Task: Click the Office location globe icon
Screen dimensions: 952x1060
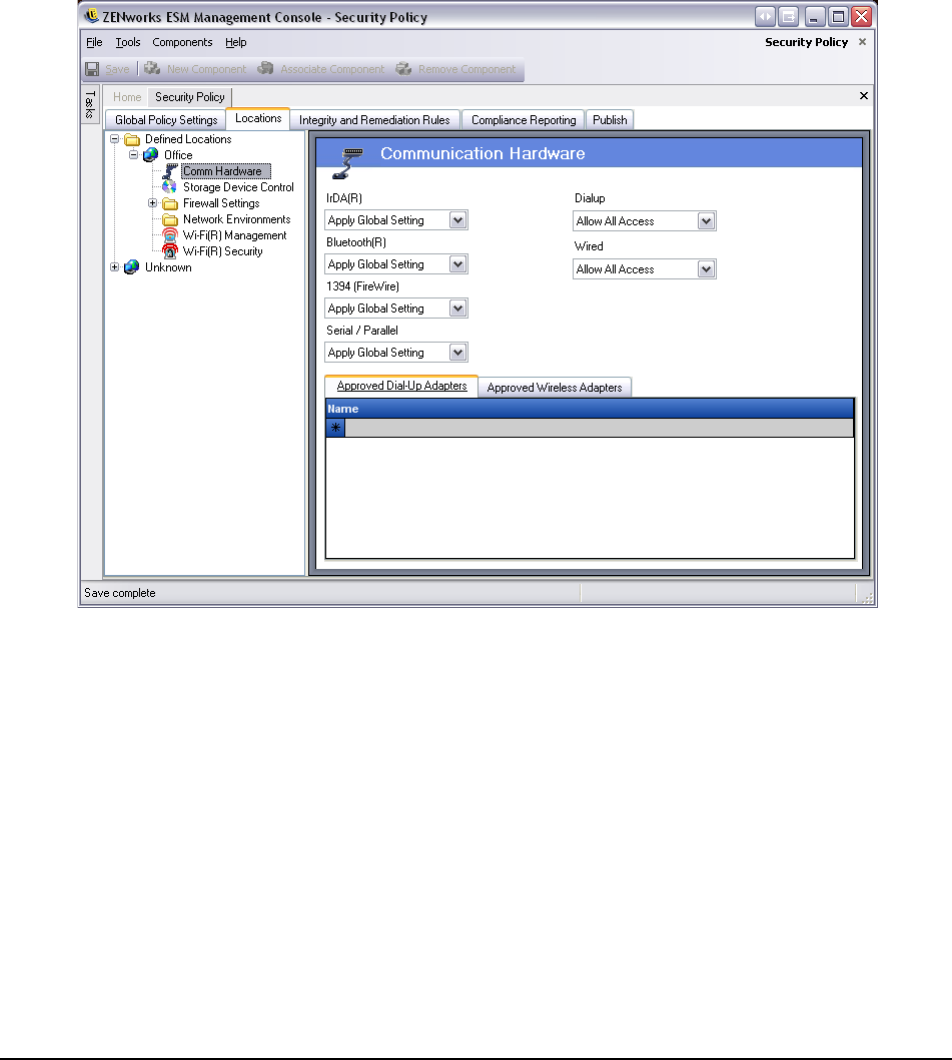Action: (151, 155)
